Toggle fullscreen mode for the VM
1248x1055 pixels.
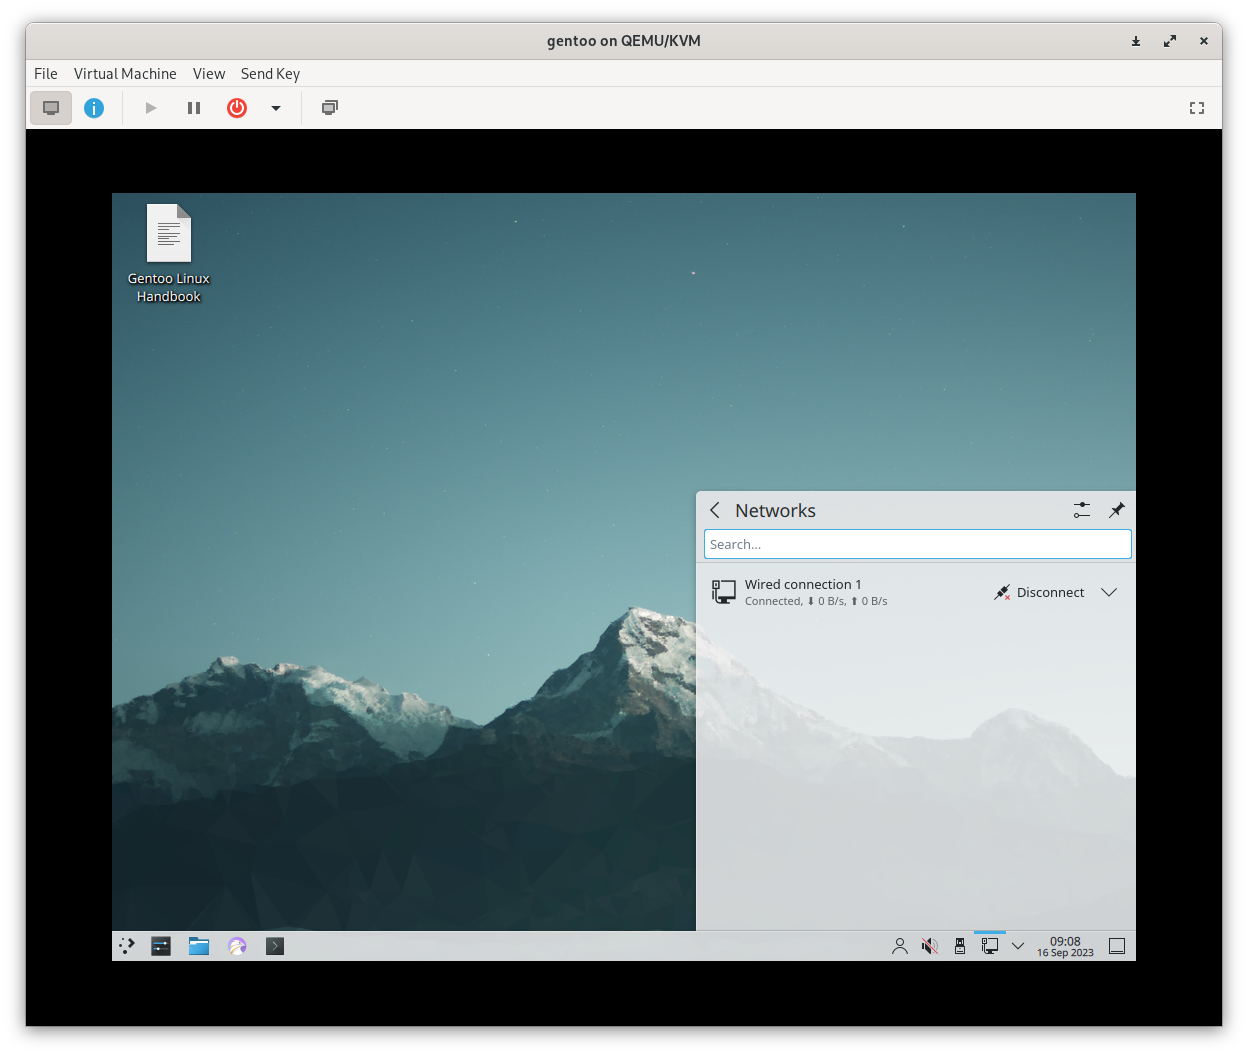click(x=1197, y=108)
